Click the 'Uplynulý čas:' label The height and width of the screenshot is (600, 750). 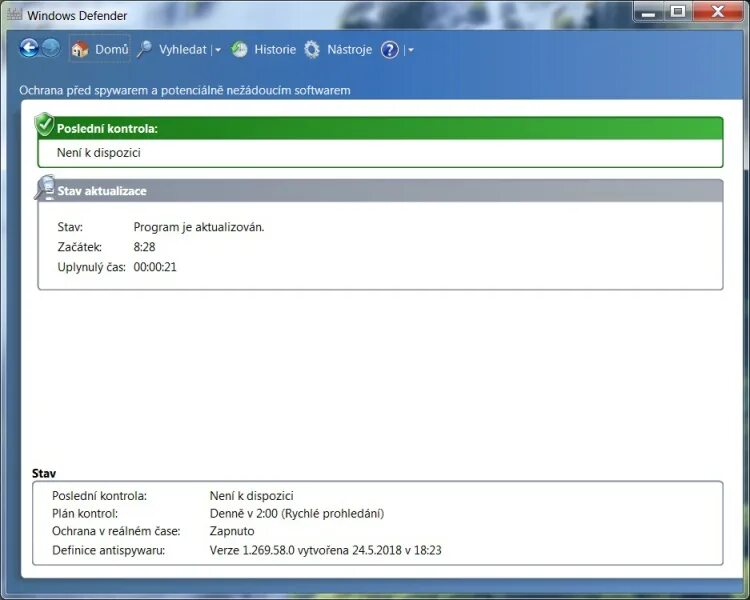click(91, 267)
